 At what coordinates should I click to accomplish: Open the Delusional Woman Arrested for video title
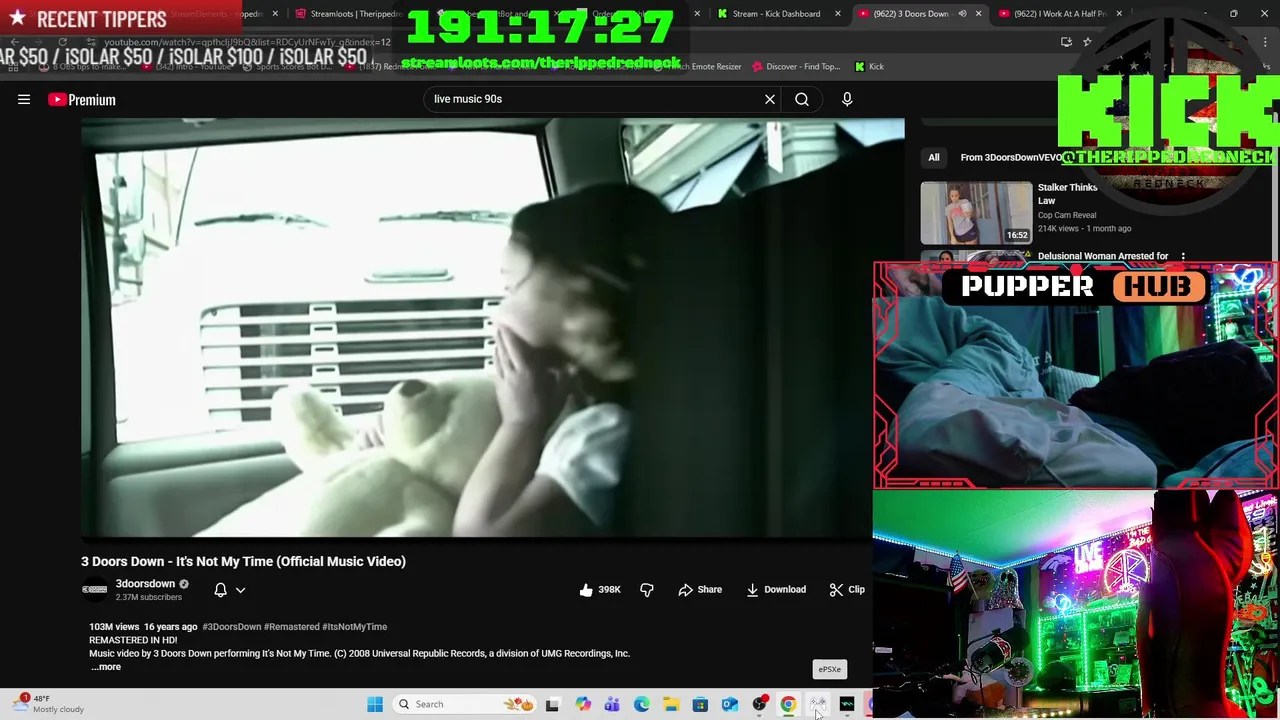tap(1103, 256)
